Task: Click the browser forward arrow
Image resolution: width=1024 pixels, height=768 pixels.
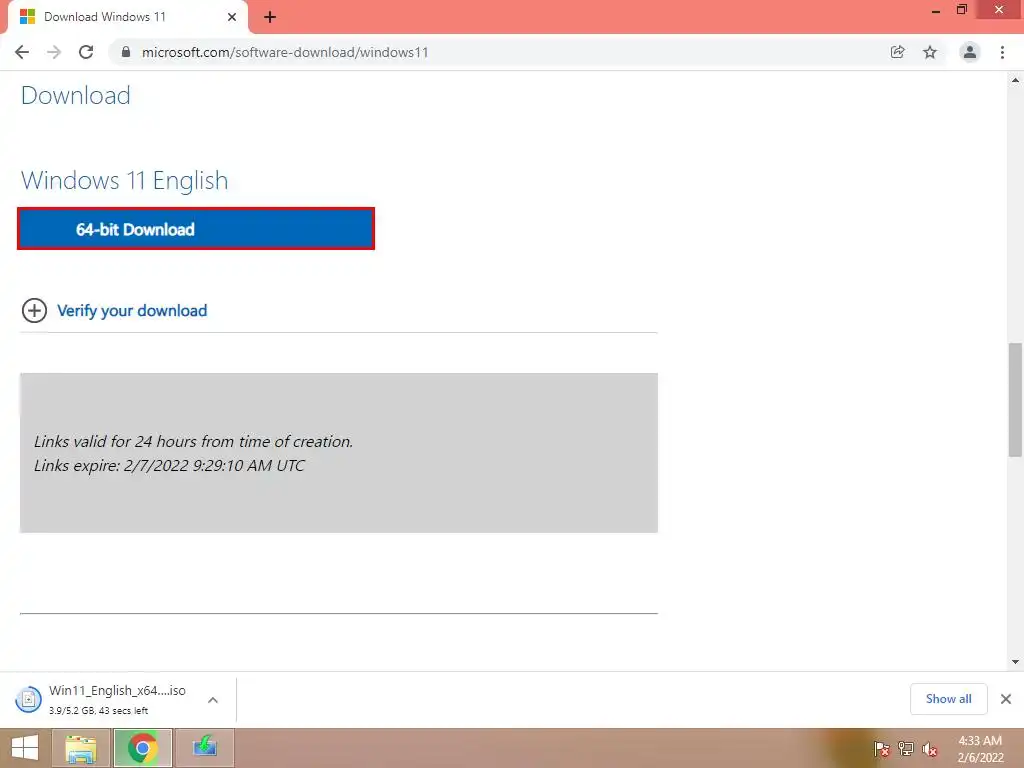Action: click(x=54, y=52)
